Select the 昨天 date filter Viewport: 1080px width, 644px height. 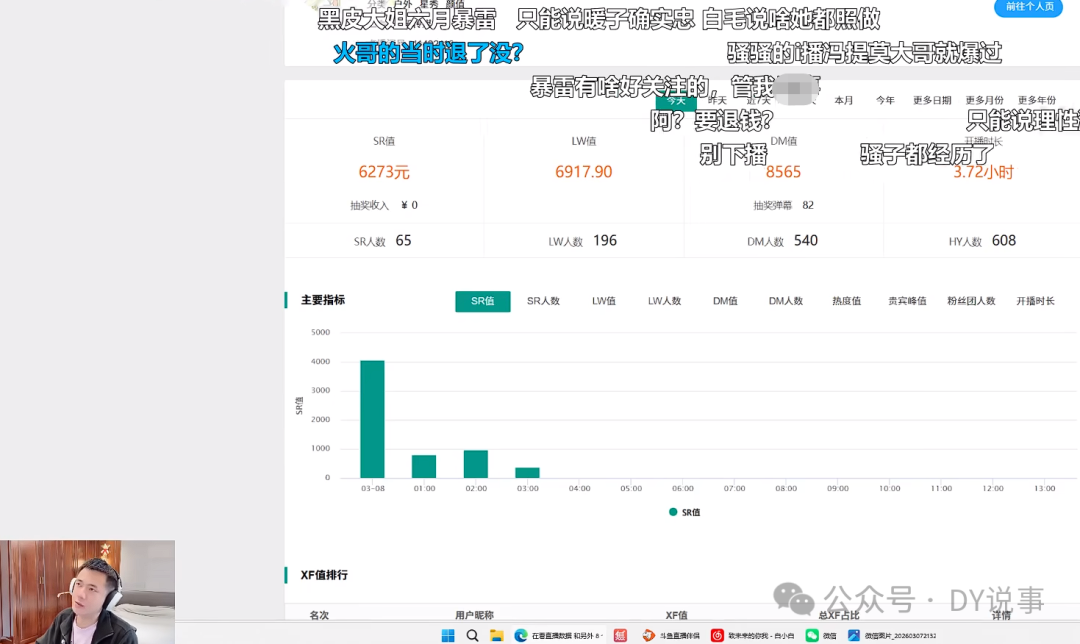tap(717, 101)
